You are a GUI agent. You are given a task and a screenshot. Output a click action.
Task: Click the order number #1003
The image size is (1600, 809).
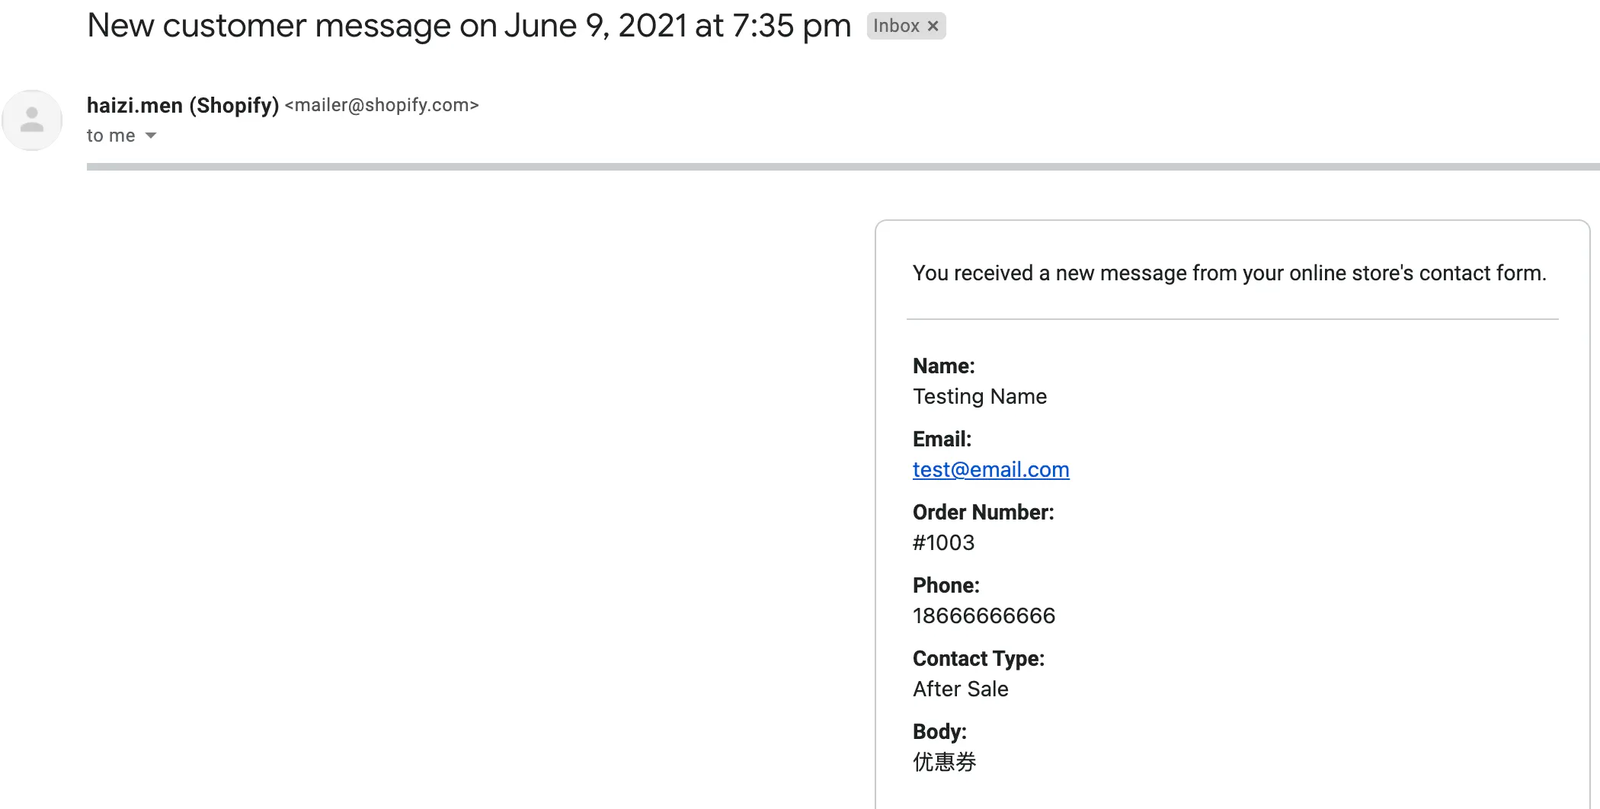(x=943, y=543)
